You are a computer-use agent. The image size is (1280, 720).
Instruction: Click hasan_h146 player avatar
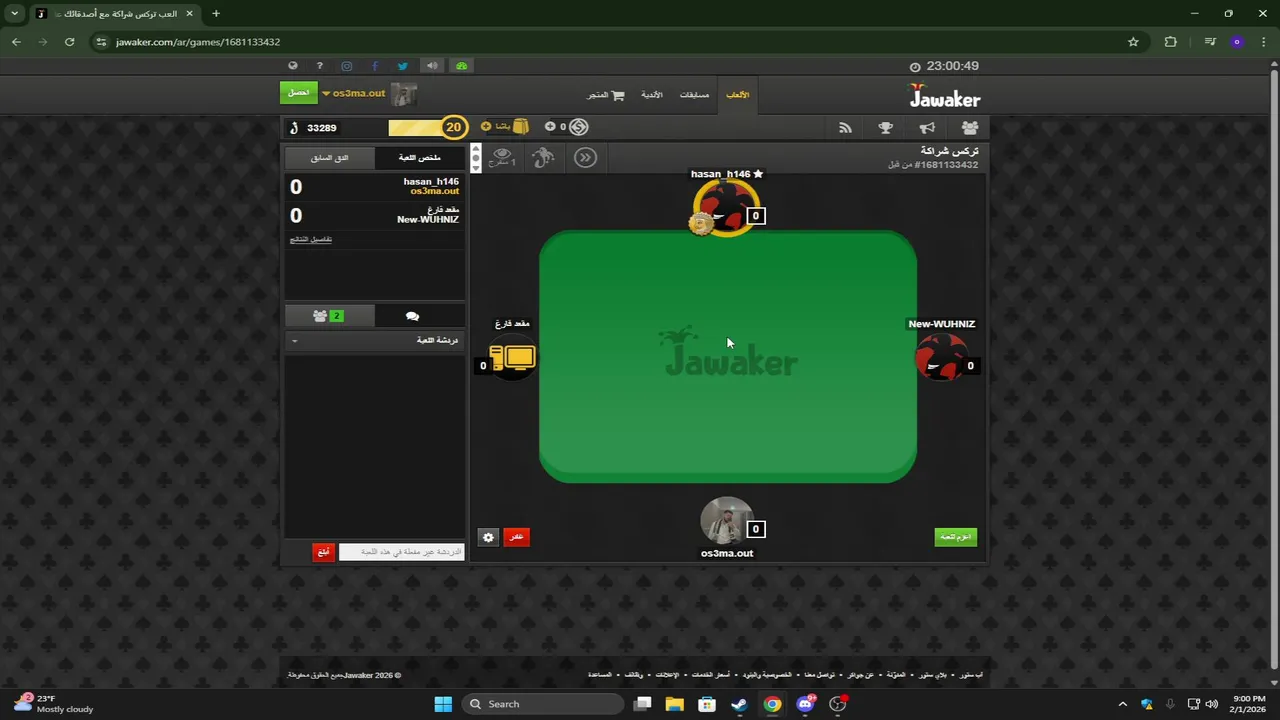pyautogui.click(x=726, y=208)
